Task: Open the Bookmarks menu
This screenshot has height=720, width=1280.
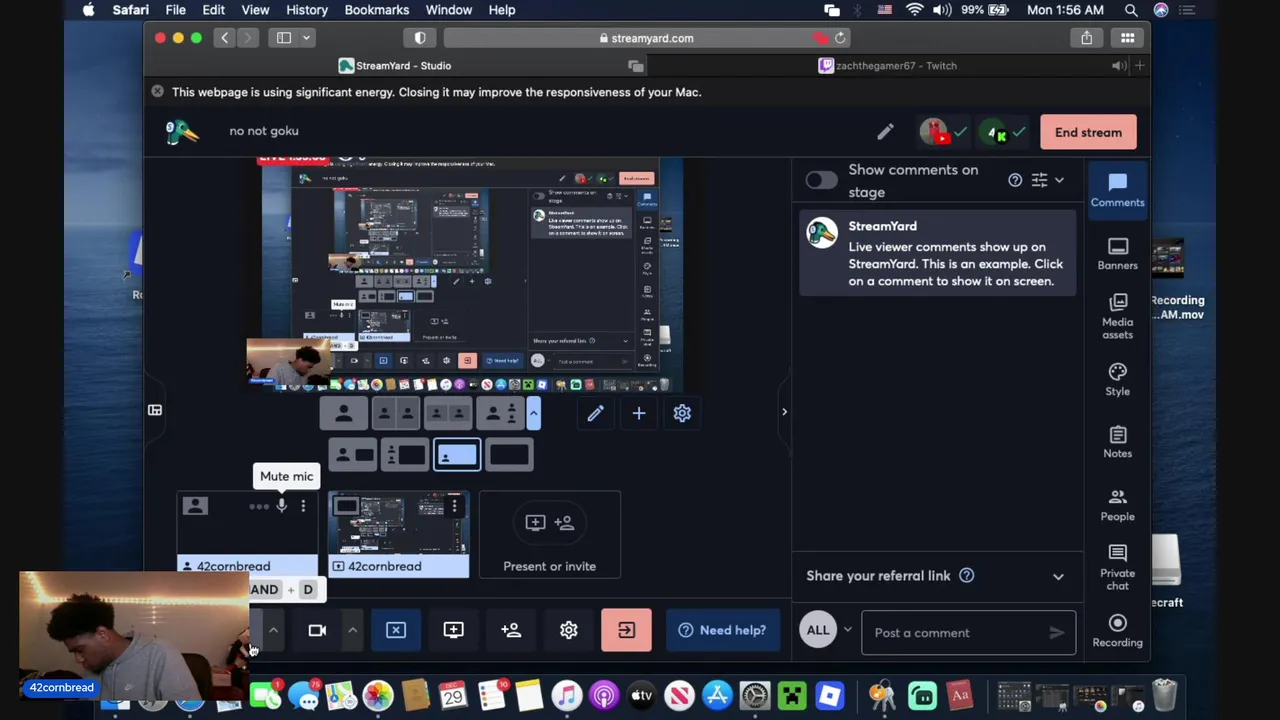Action: (376, 10)
